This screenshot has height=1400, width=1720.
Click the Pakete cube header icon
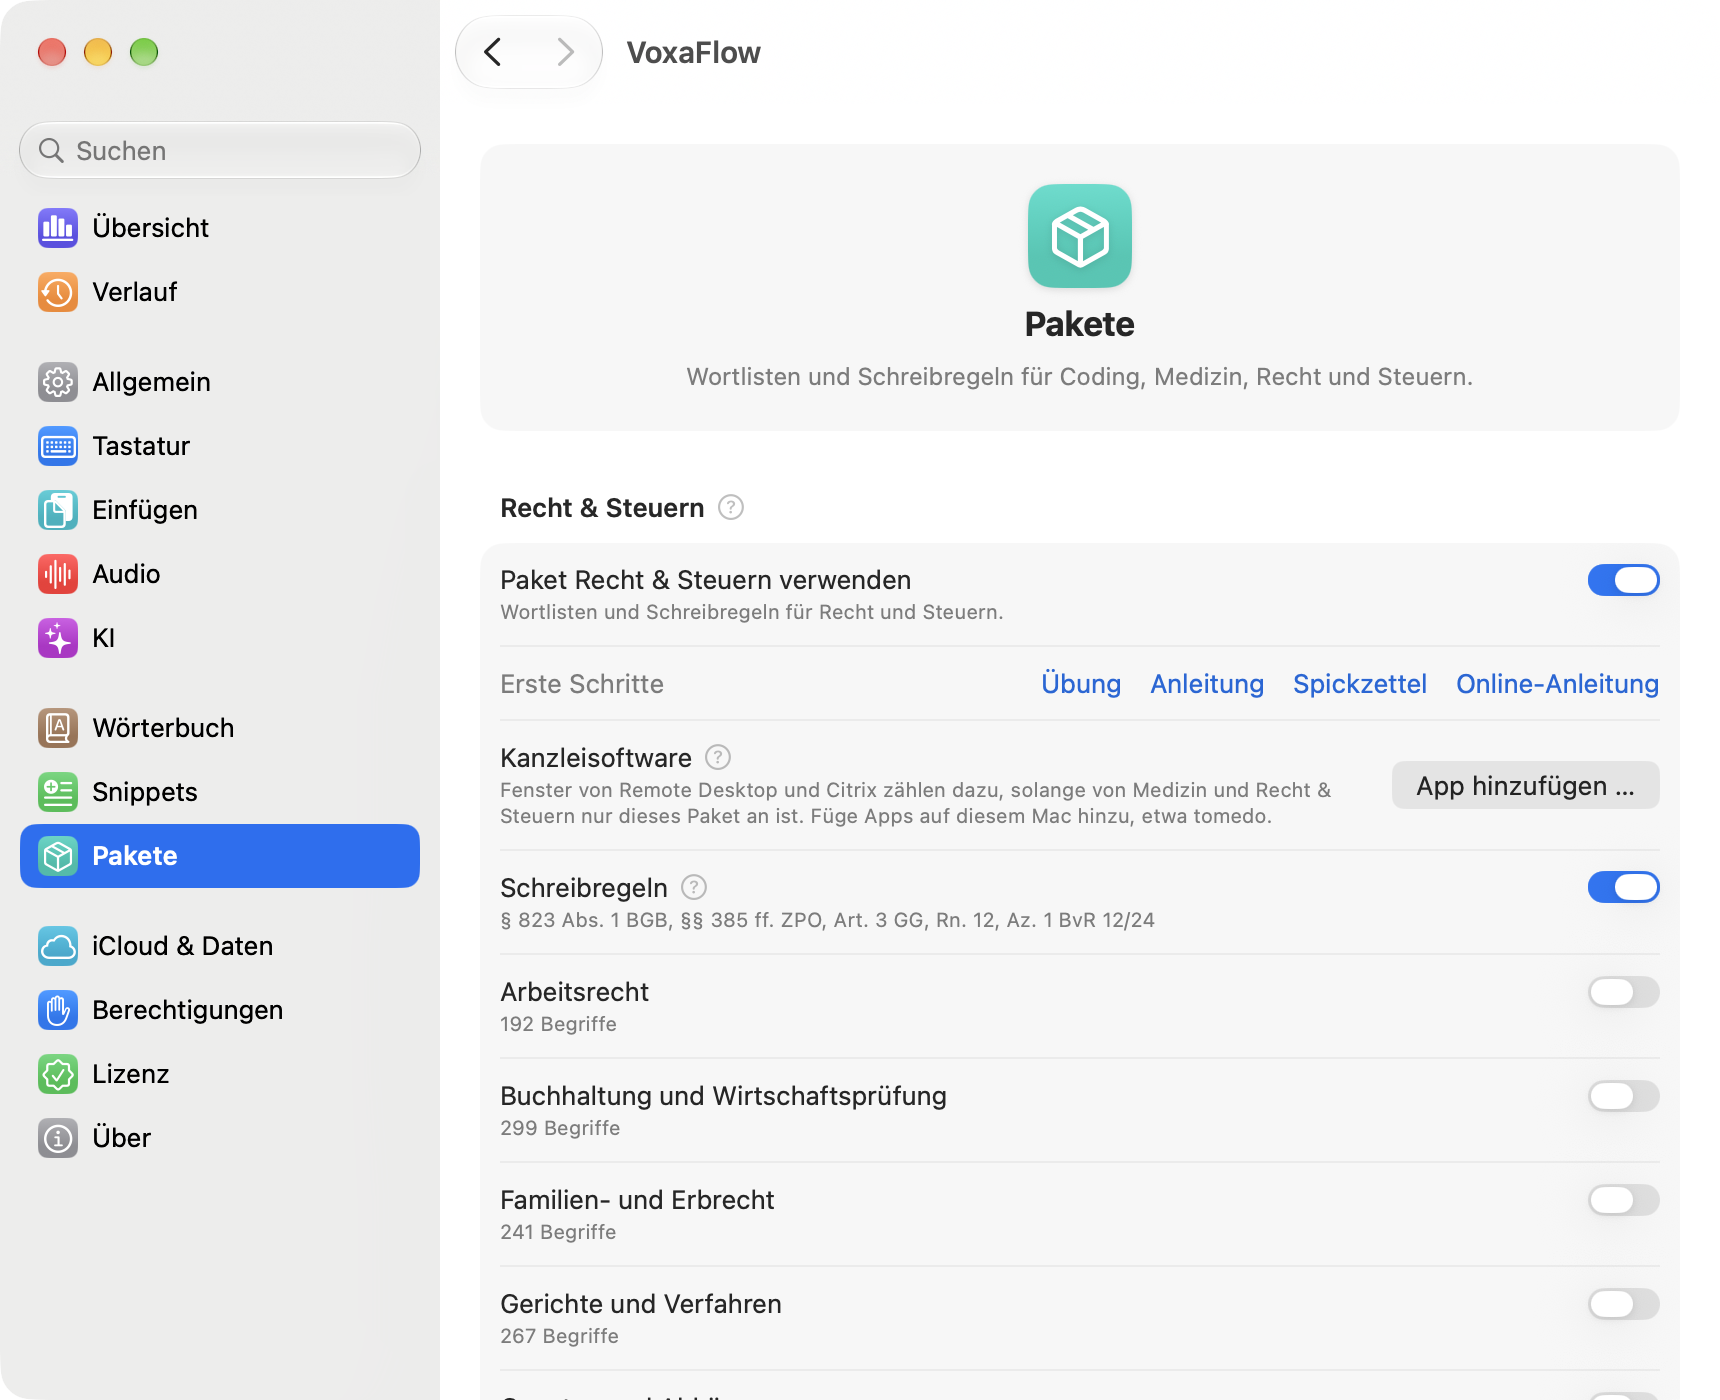click(1080, 236)
